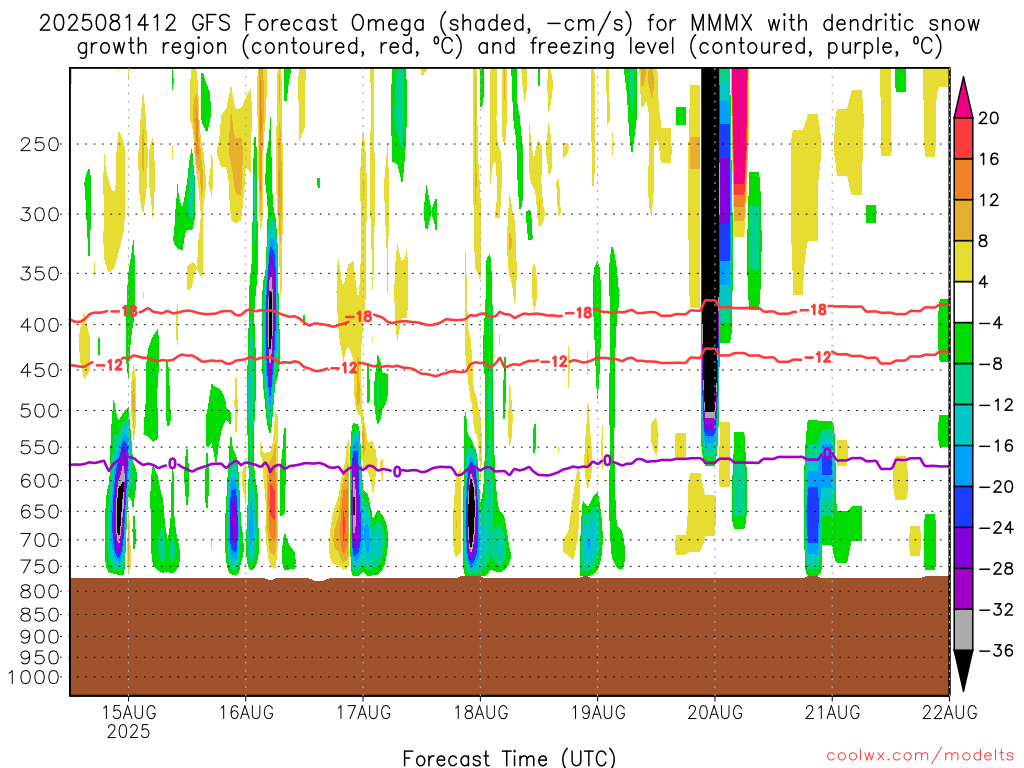Click the 250 pressure level label
The width and height of the screenshot is (1024, 768).
pyautogui.click(x=40, y=144)
